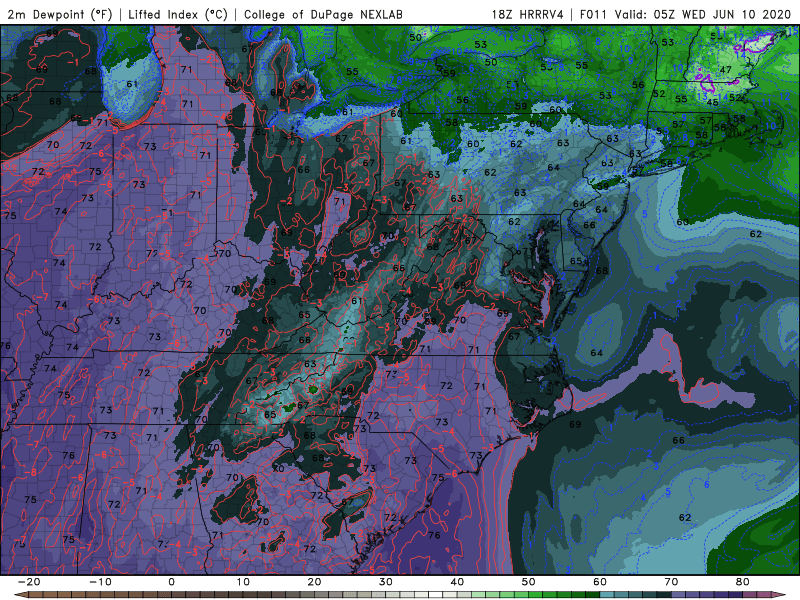Click the "18Z HRRRV4" model run label
This screenshot has width=800, height=600.
coord(528,14)
